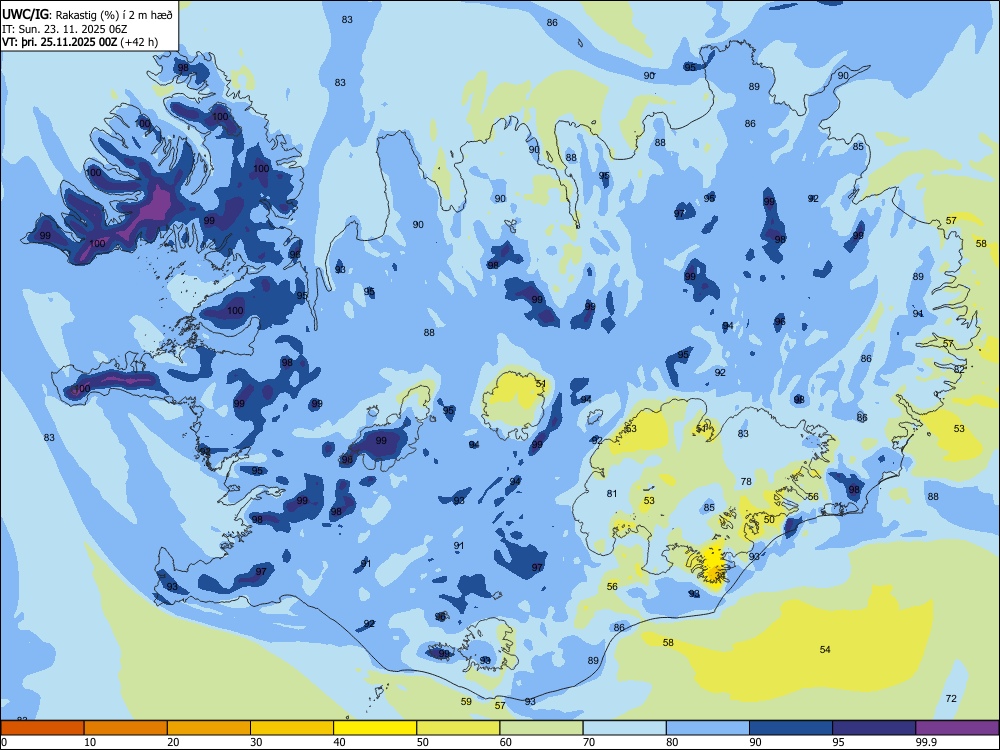Click the colour scale tick label '40'
1000x750 pixels.
coord(340,742)
